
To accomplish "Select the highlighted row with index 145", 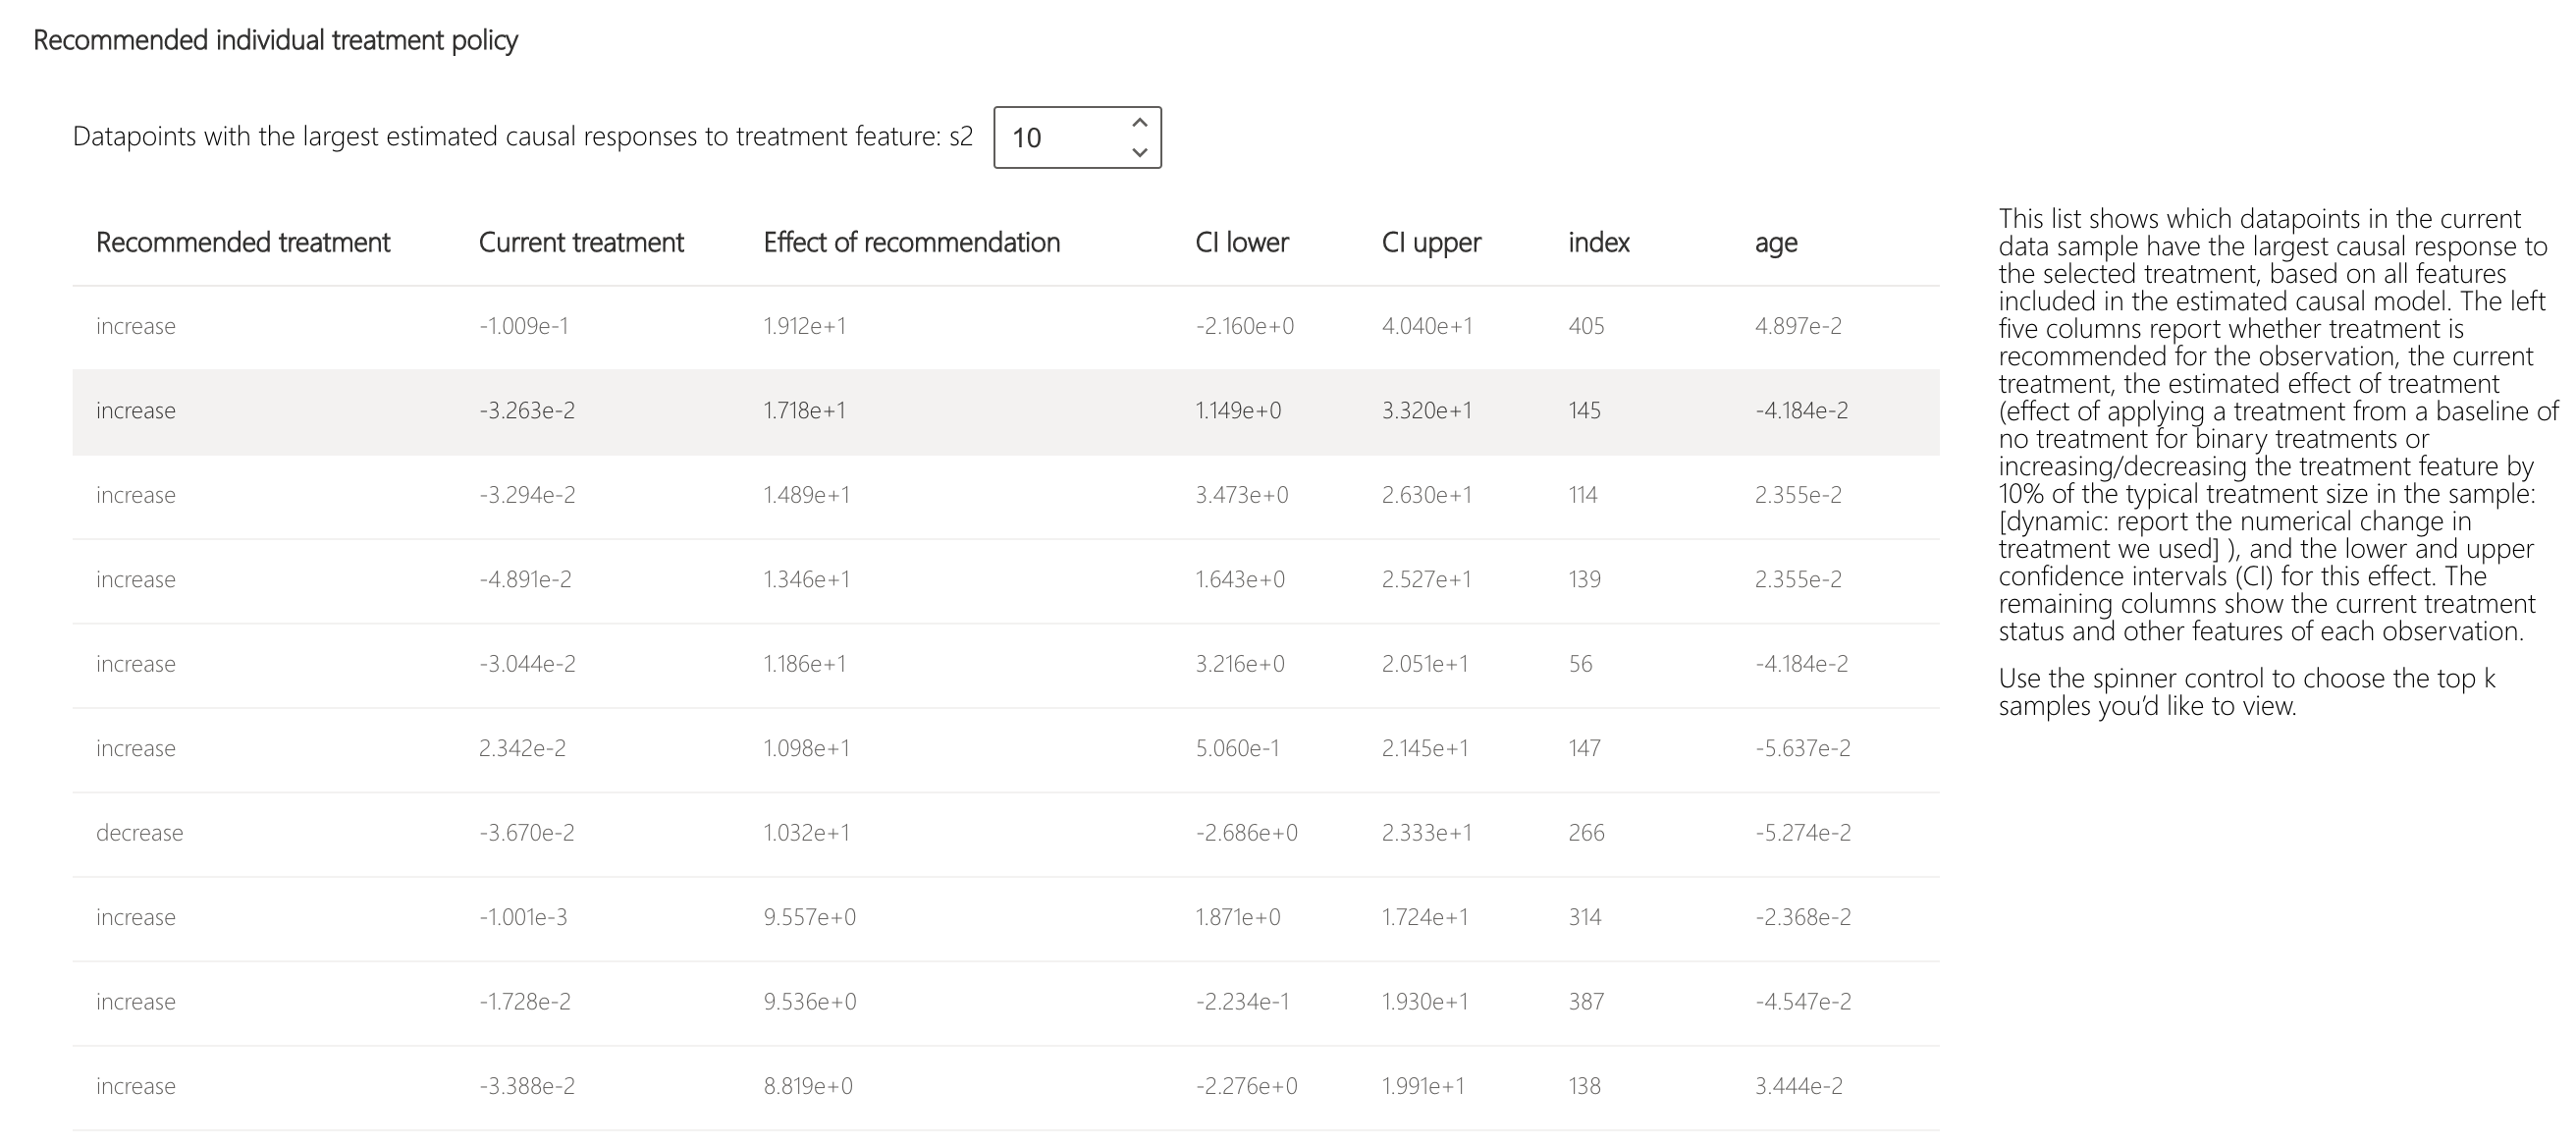I will (x=1006, y=412).
